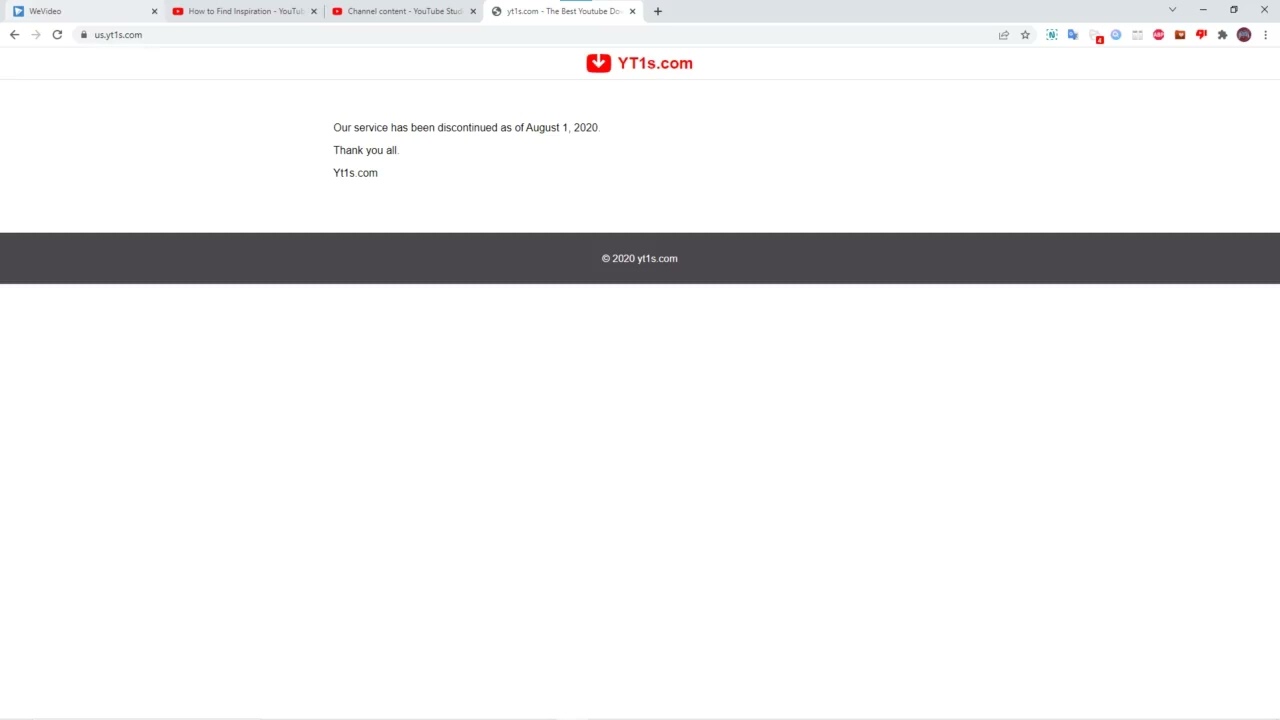Open a new browser tab

(x=657, y=11)
